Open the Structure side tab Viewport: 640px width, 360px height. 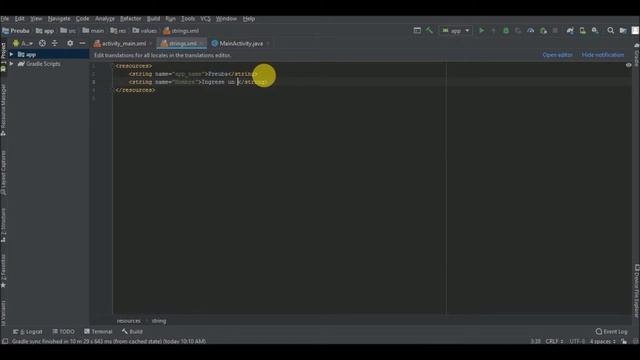3,225
